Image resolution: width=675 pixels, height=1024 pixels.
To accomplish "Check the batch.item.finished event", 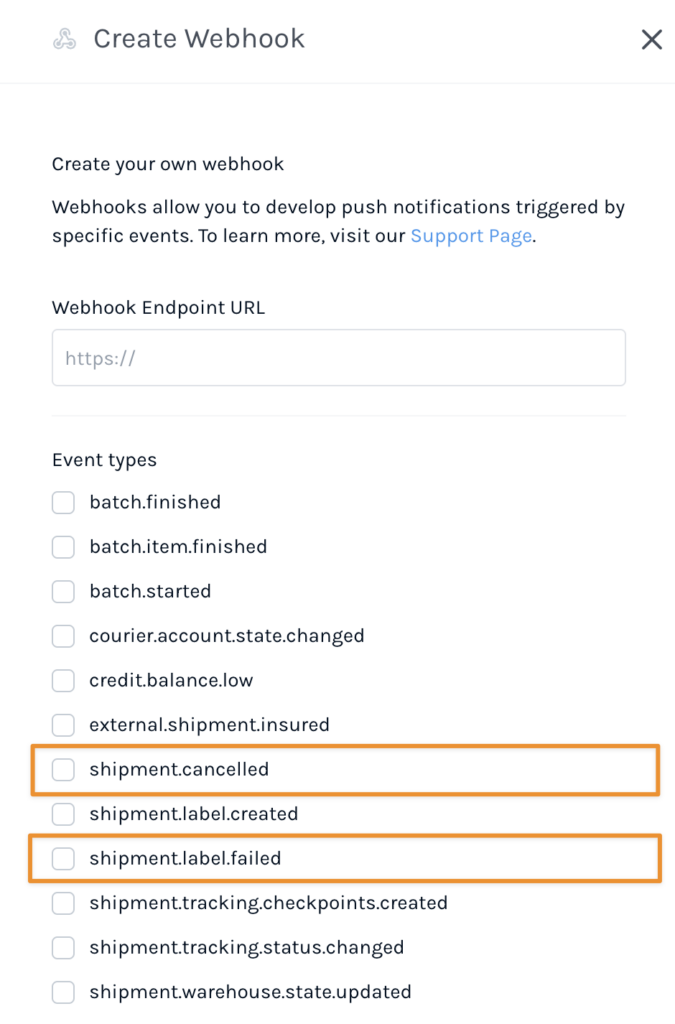I will tap(63, 547).
